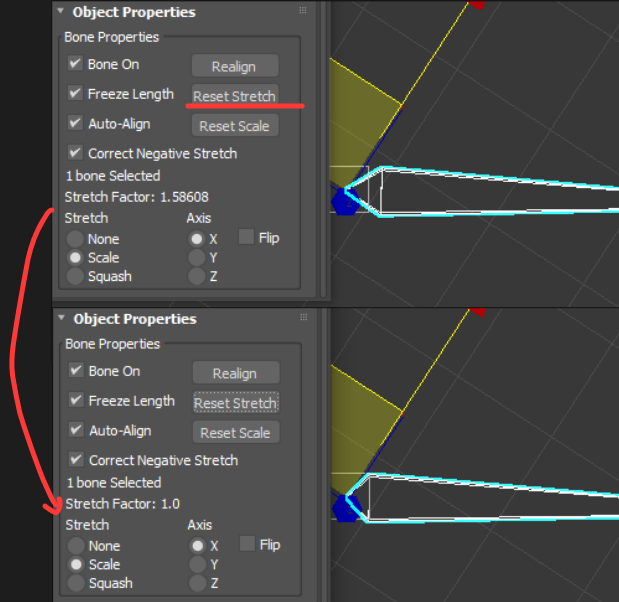Click upper Object Properties rollout grip dots
Image resolution: width=619 pixels, height=602 pixels.
click(303, 10)
